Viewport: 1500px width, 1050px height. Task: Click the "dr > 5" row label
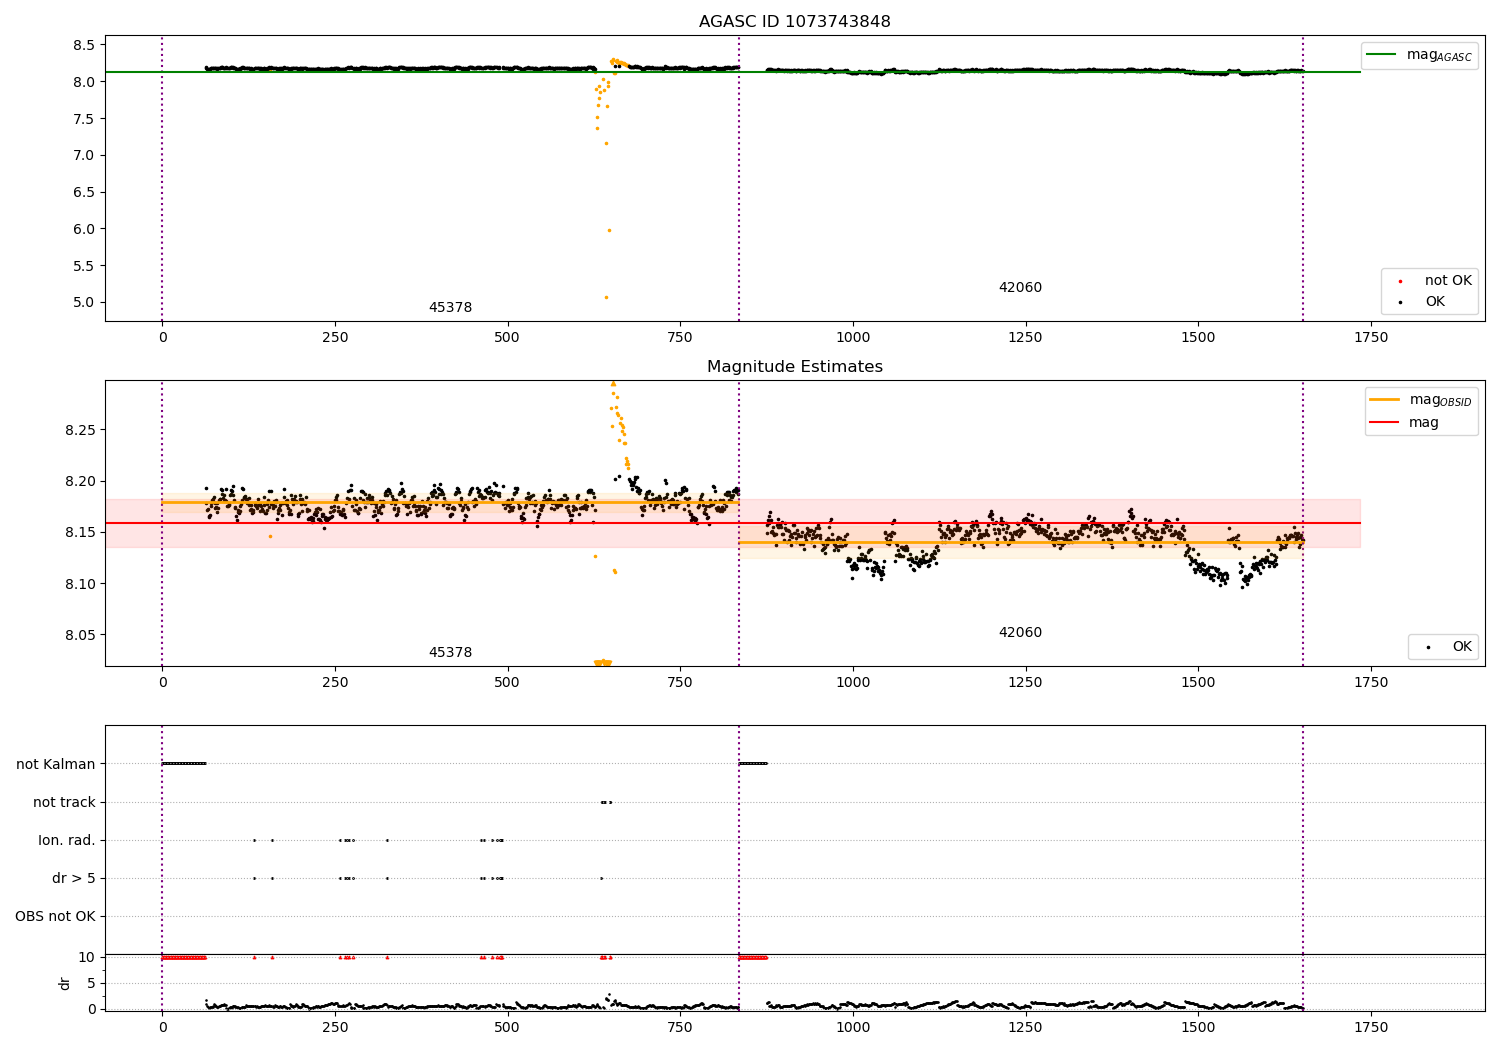(x=74, y=878)
